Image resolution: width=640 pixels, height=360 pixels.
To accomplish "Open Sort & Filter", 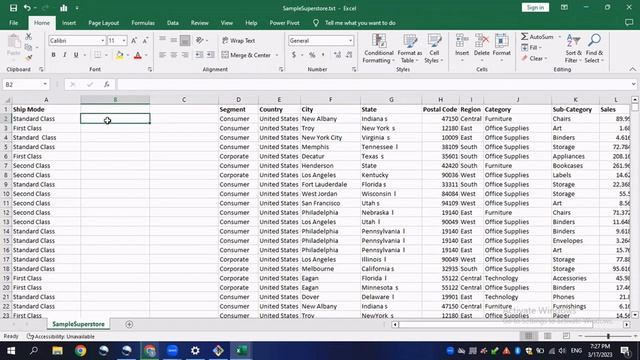I will pyautogui.click(x=573, y=49).
